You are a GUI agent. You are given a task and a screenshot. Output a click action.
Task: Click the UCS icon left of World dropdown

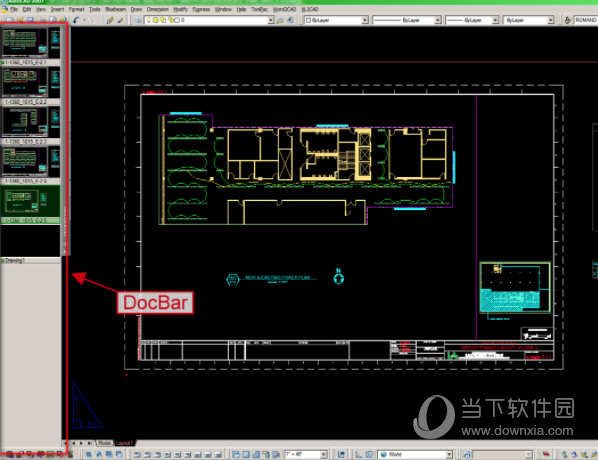coord(358,454)
